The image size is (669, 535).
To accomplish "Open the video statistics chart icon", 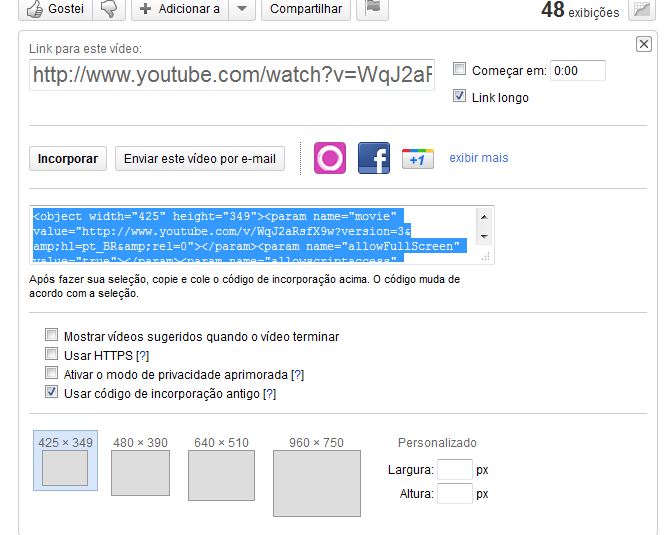I will point(642,9).
